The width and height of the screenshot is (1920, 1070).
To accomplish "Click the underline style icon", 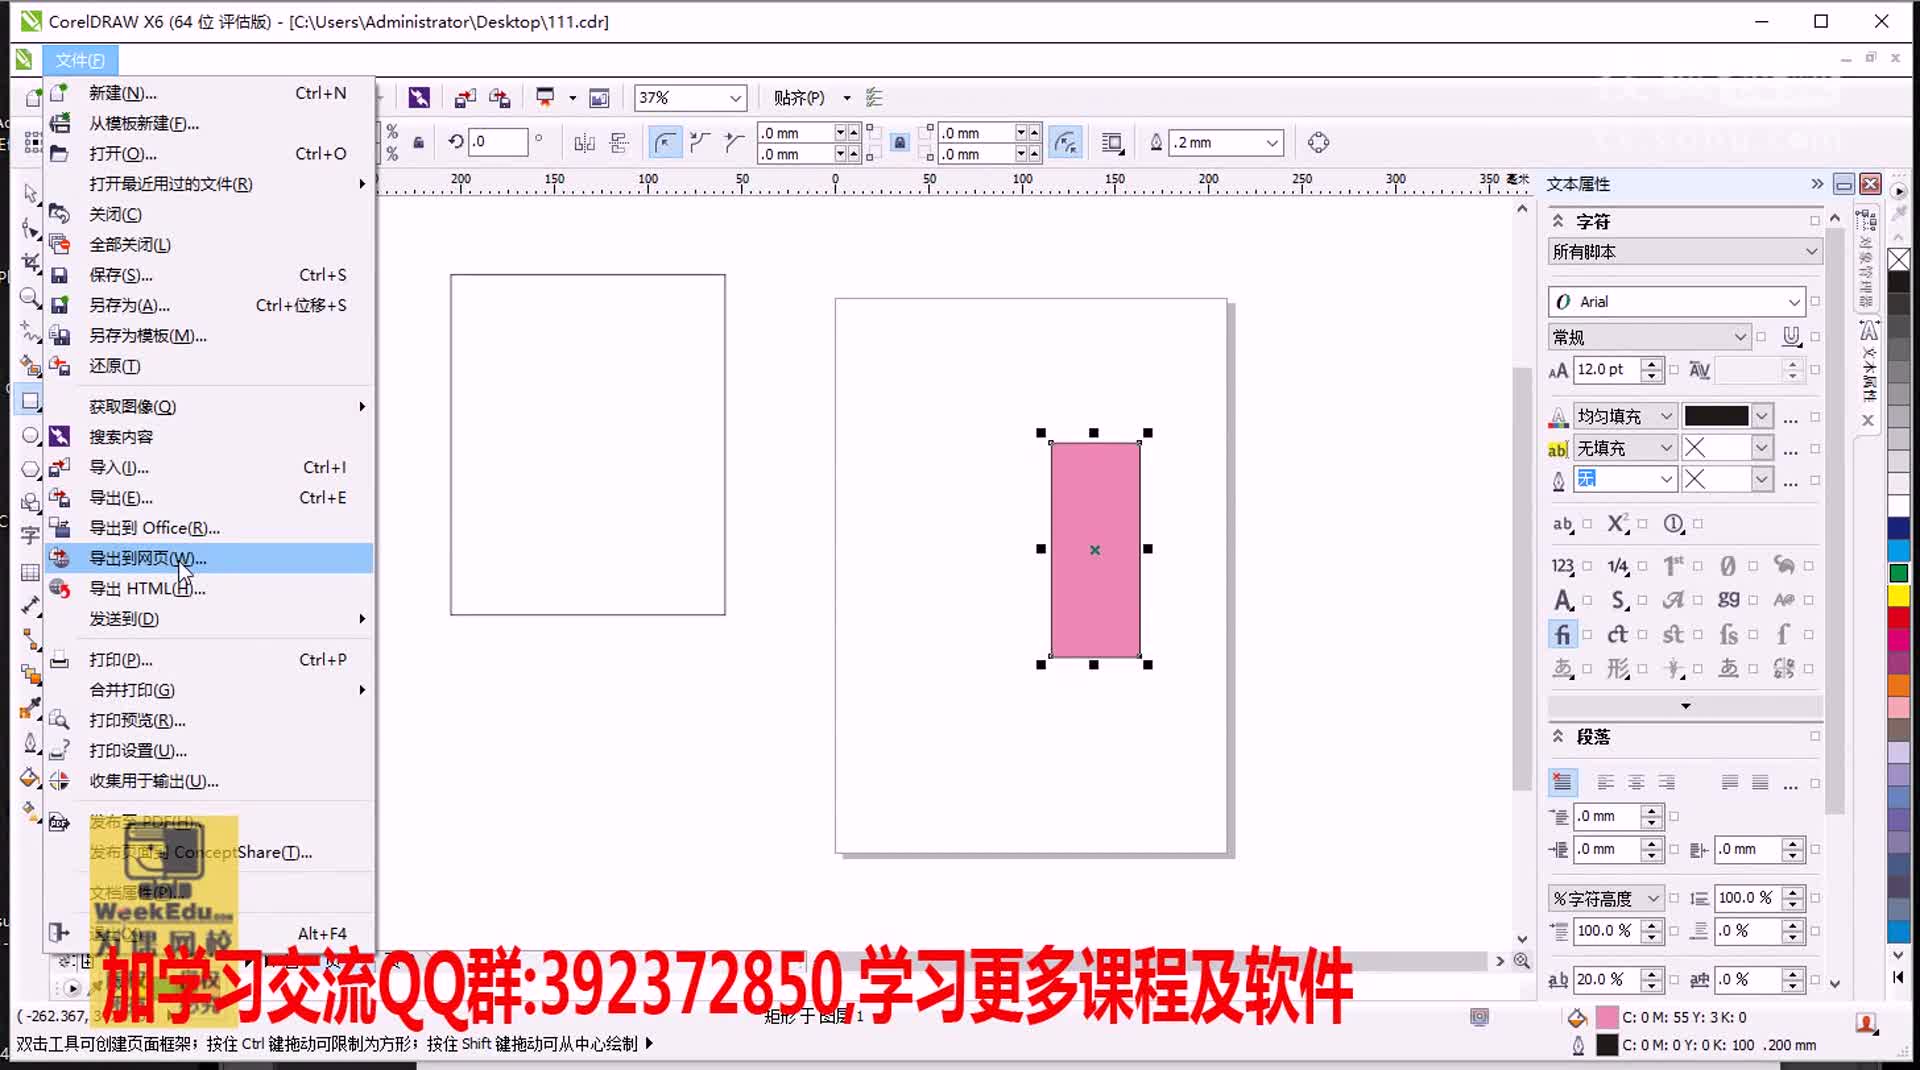I will pos(1791,336).
